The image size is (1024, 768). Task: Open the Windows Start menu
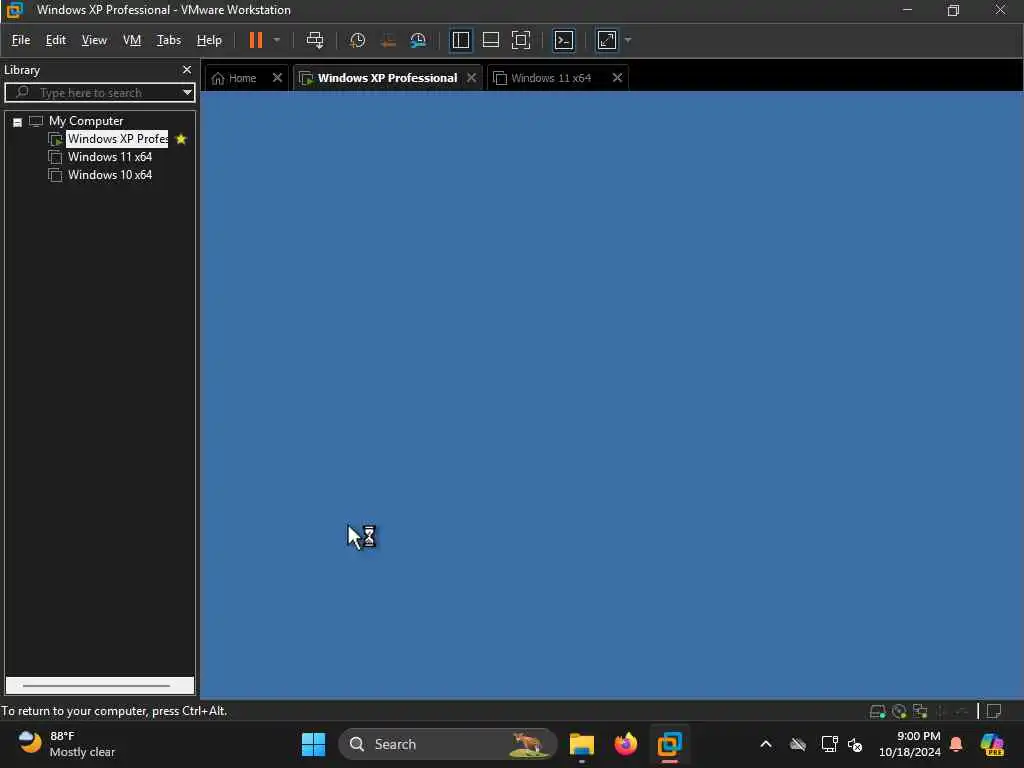tap(313, 744)
